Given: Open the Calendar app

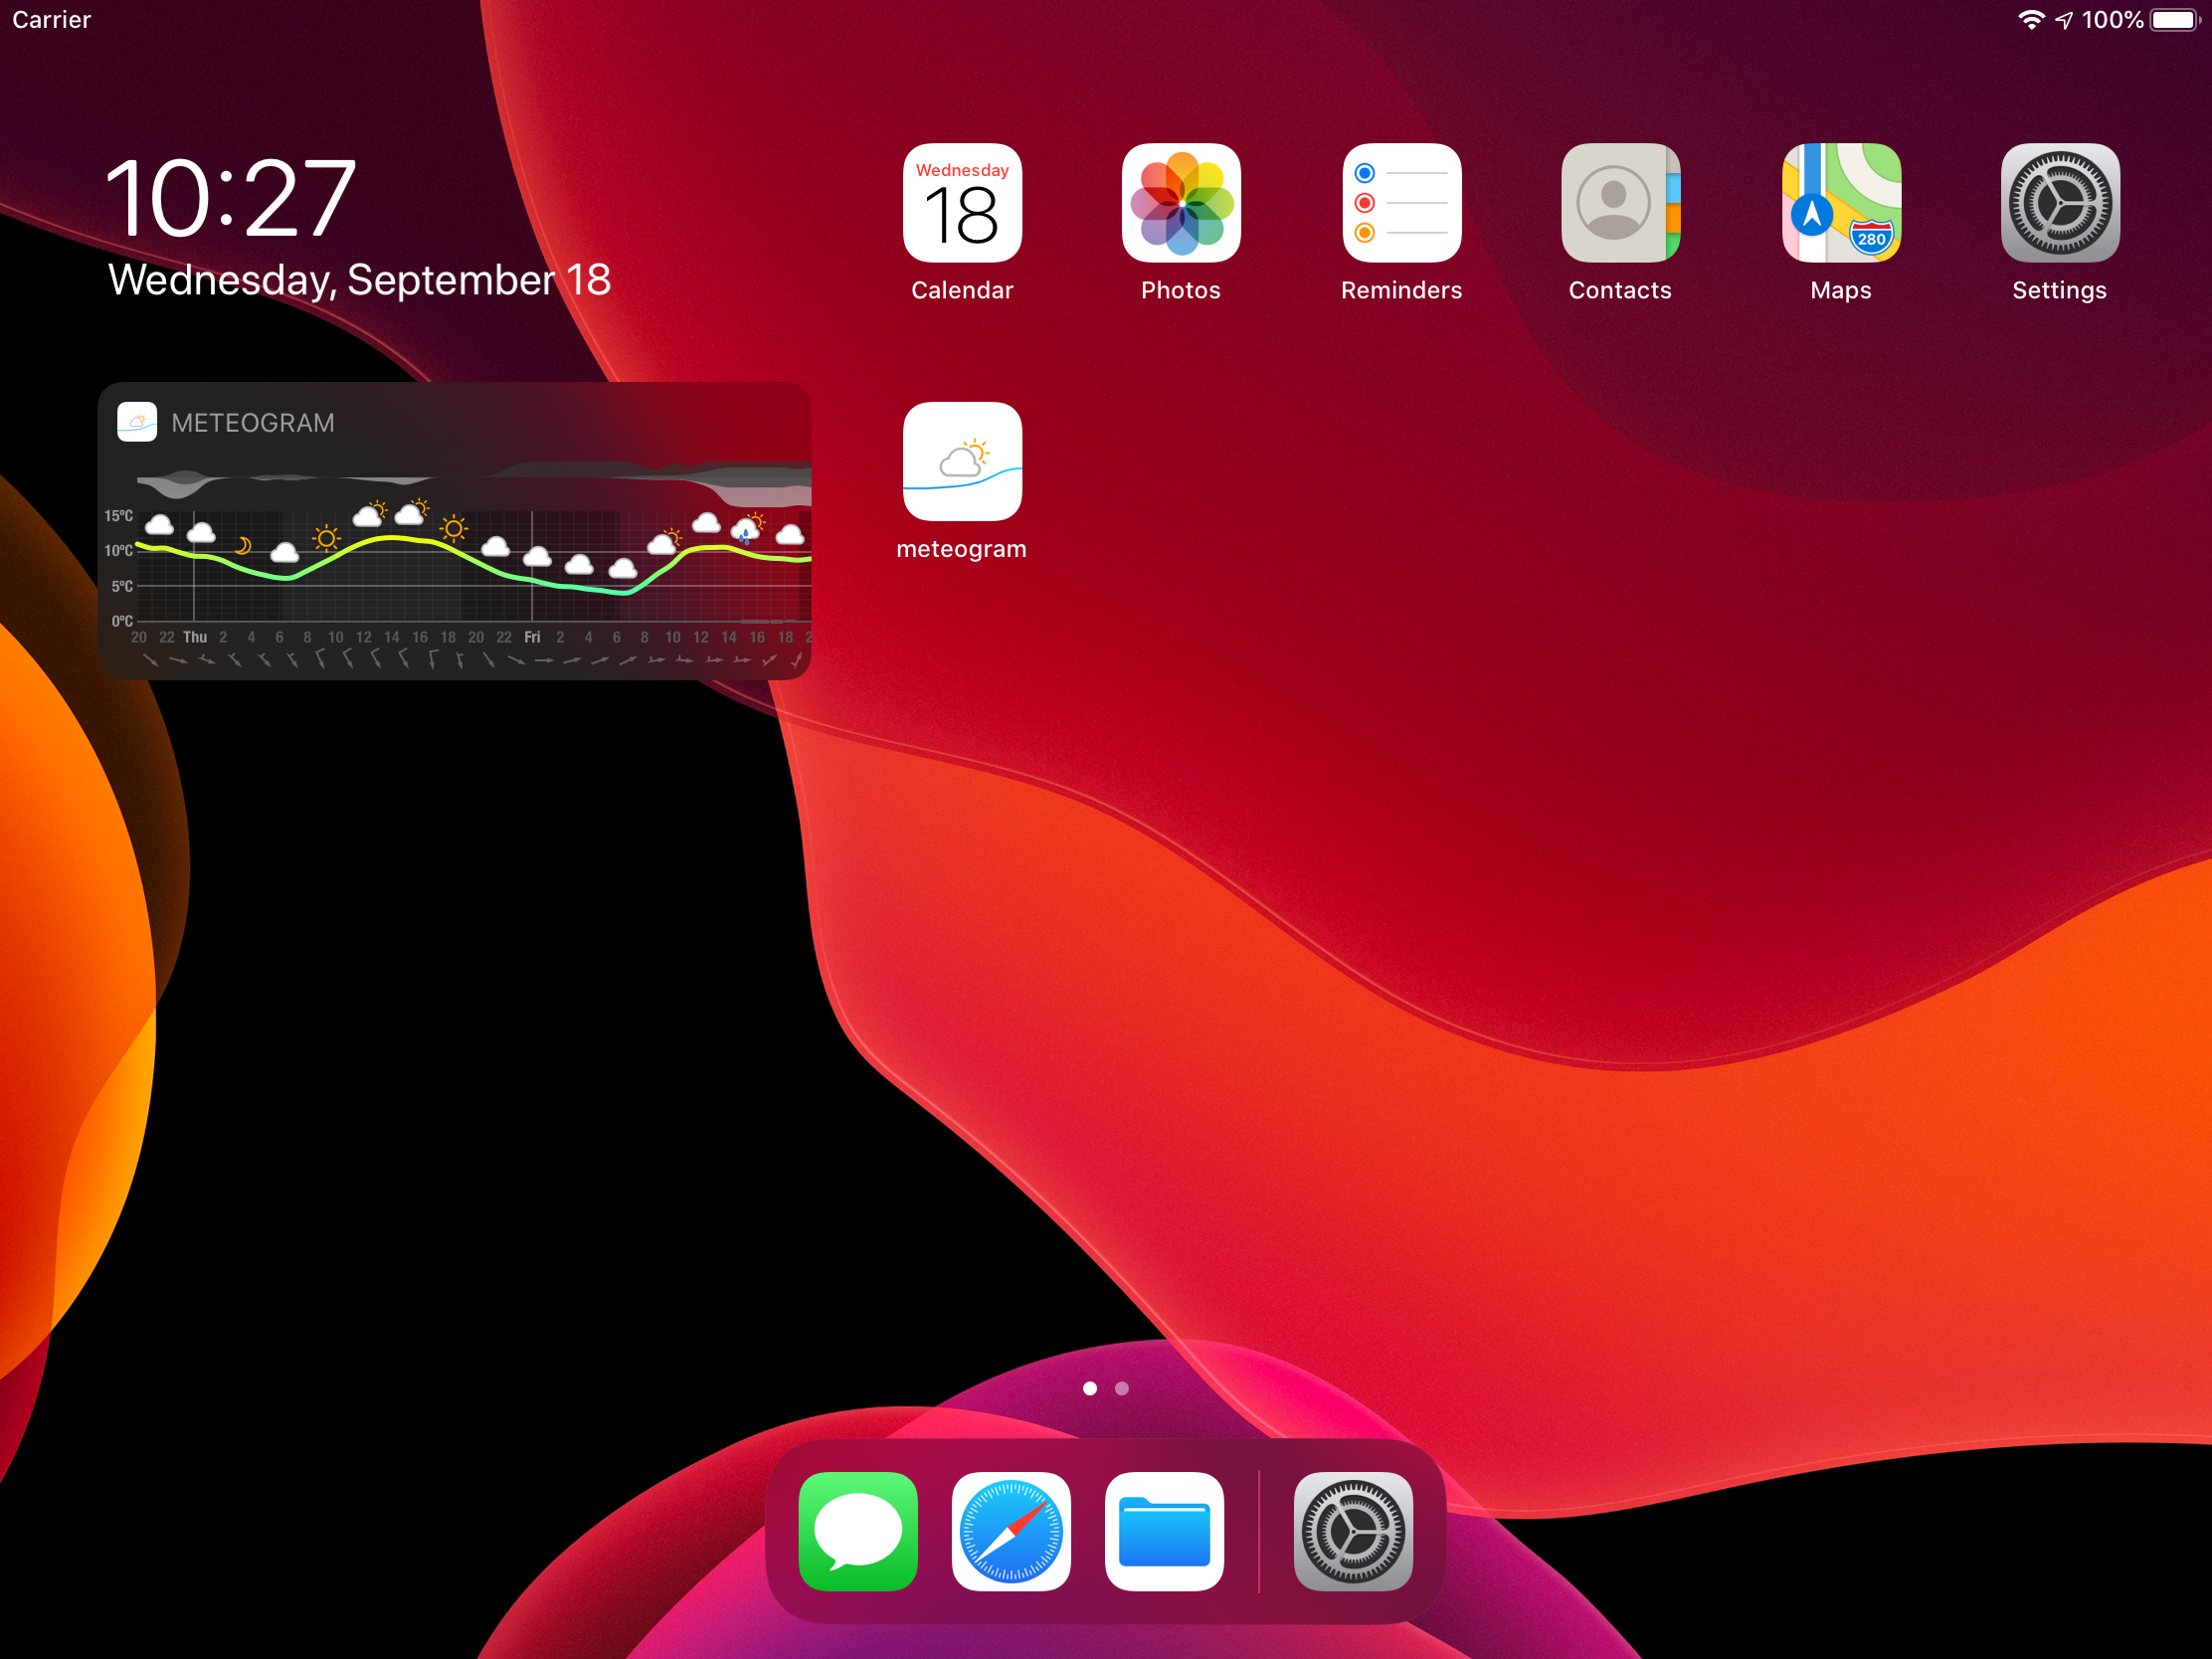Looking at the screenshot, I should click(x=962, y=203).
